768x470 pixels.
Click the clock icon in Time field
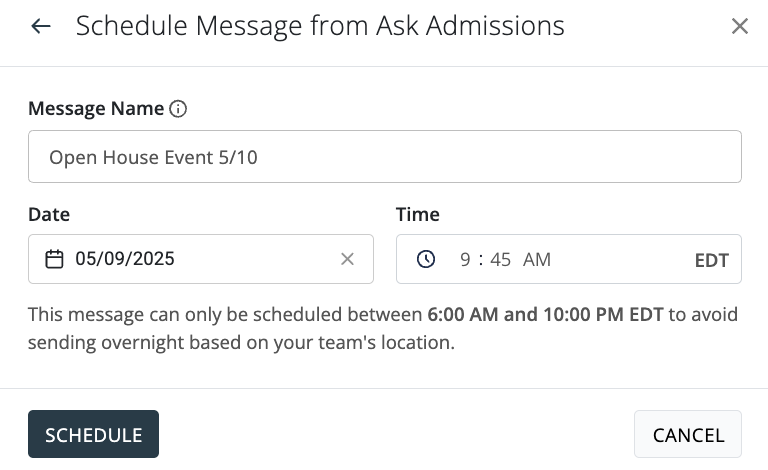pyautogui.click(x=426, y=259)
